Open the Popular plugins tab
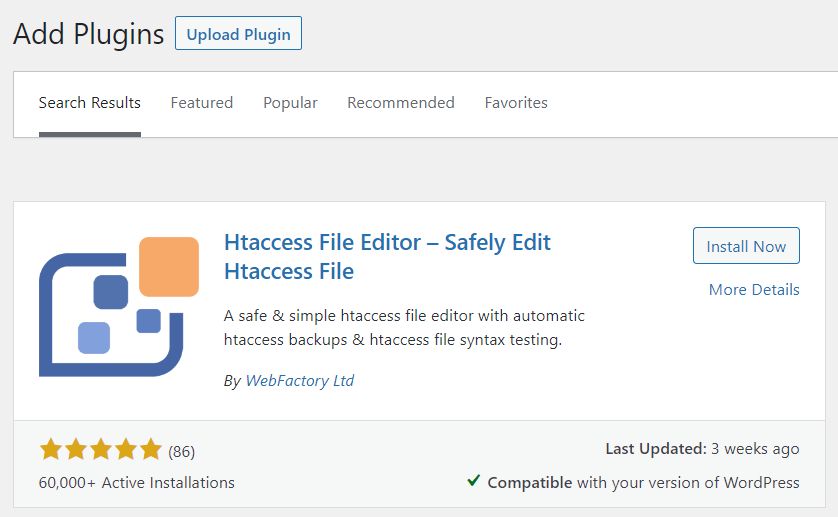Viewport: 838px width, 517px height. click(290, 103)
